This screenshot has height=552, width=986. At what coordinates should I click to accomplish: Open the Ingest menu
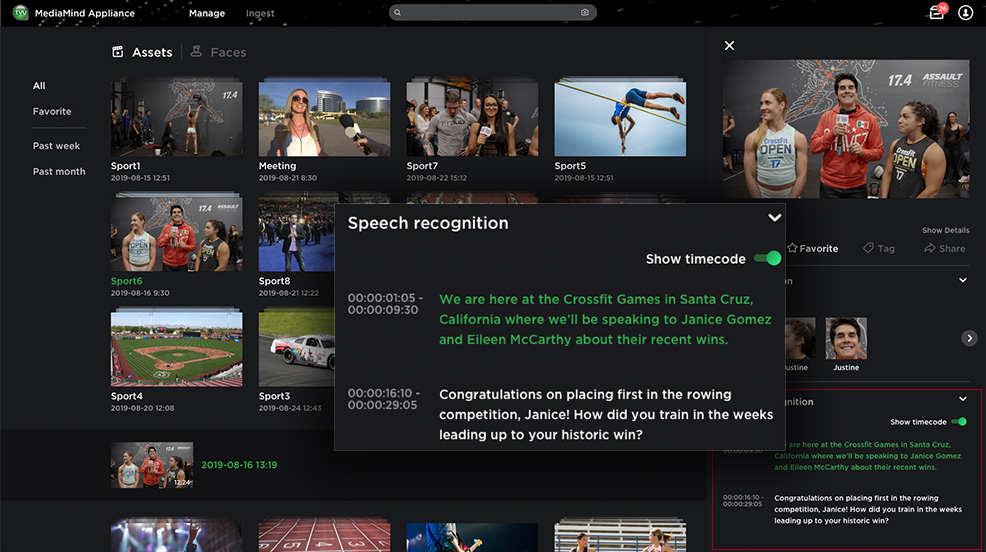[260, 13]
